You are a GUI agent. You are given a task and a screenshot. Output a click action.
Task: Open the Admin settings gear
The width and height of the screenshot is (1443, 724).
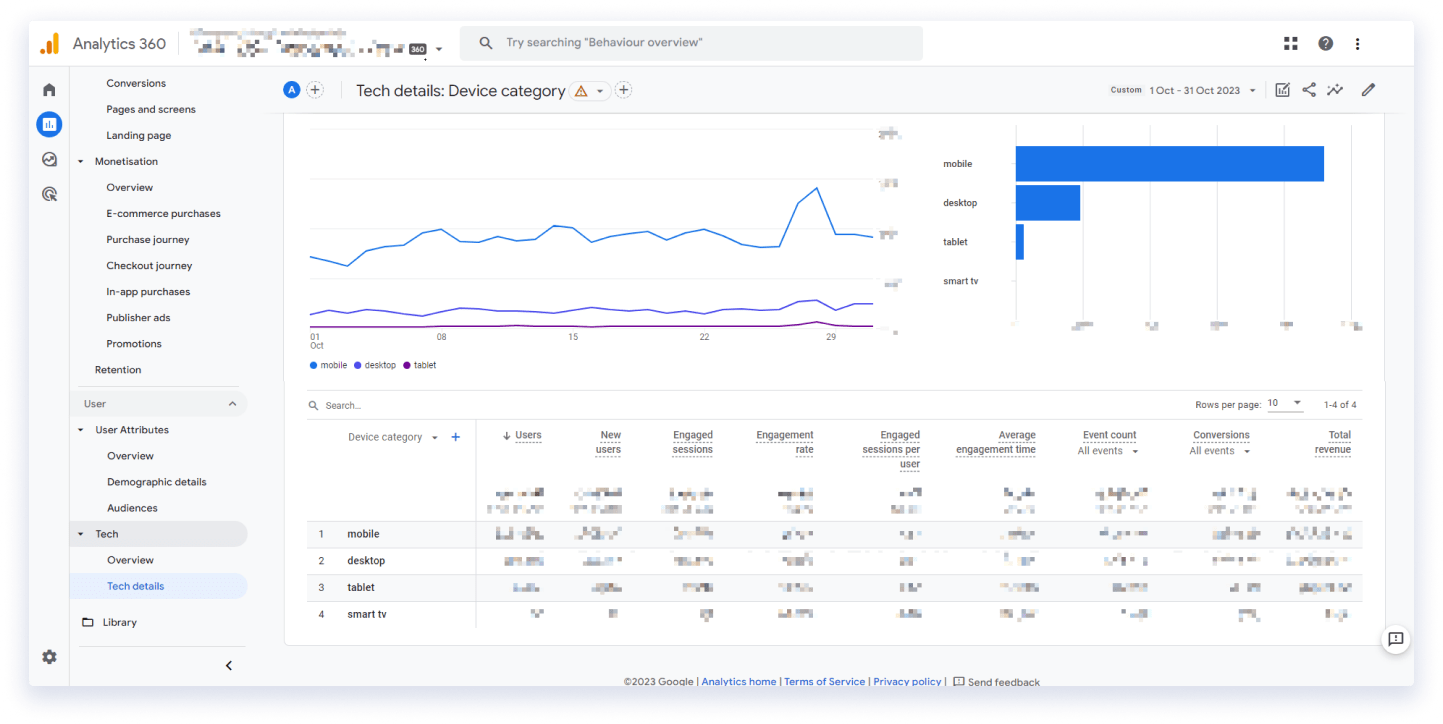[49, 657]
